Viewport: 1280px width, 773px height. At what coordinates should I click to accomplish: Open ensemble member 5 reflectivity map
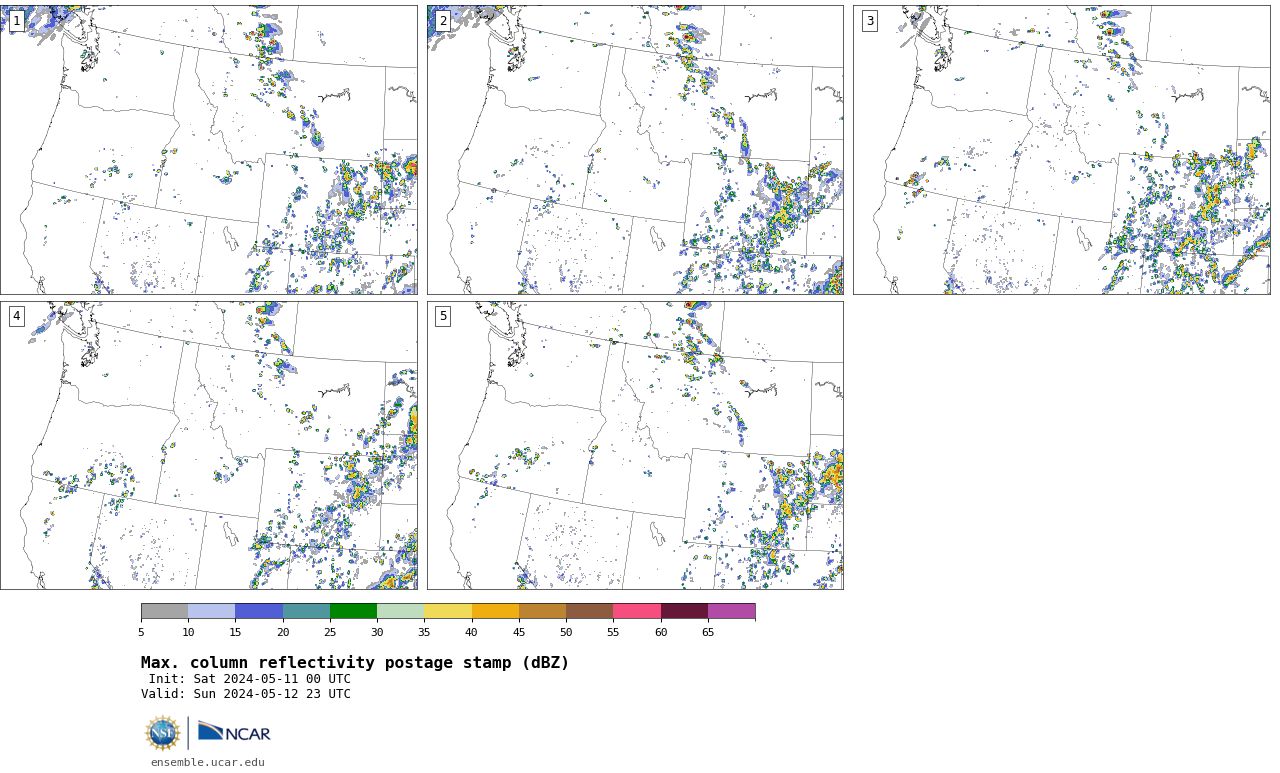[x=635, y=445]
